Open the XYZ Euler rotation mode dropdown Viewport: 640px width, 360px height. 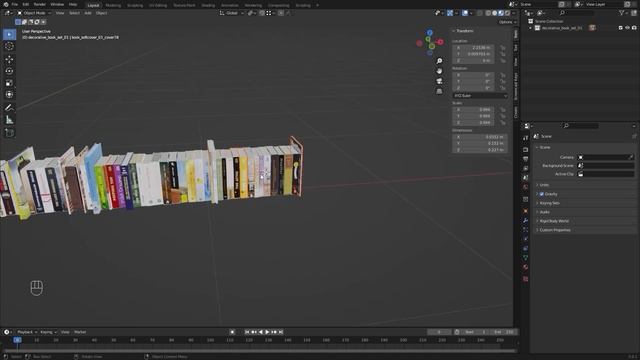tap(480, 96)
